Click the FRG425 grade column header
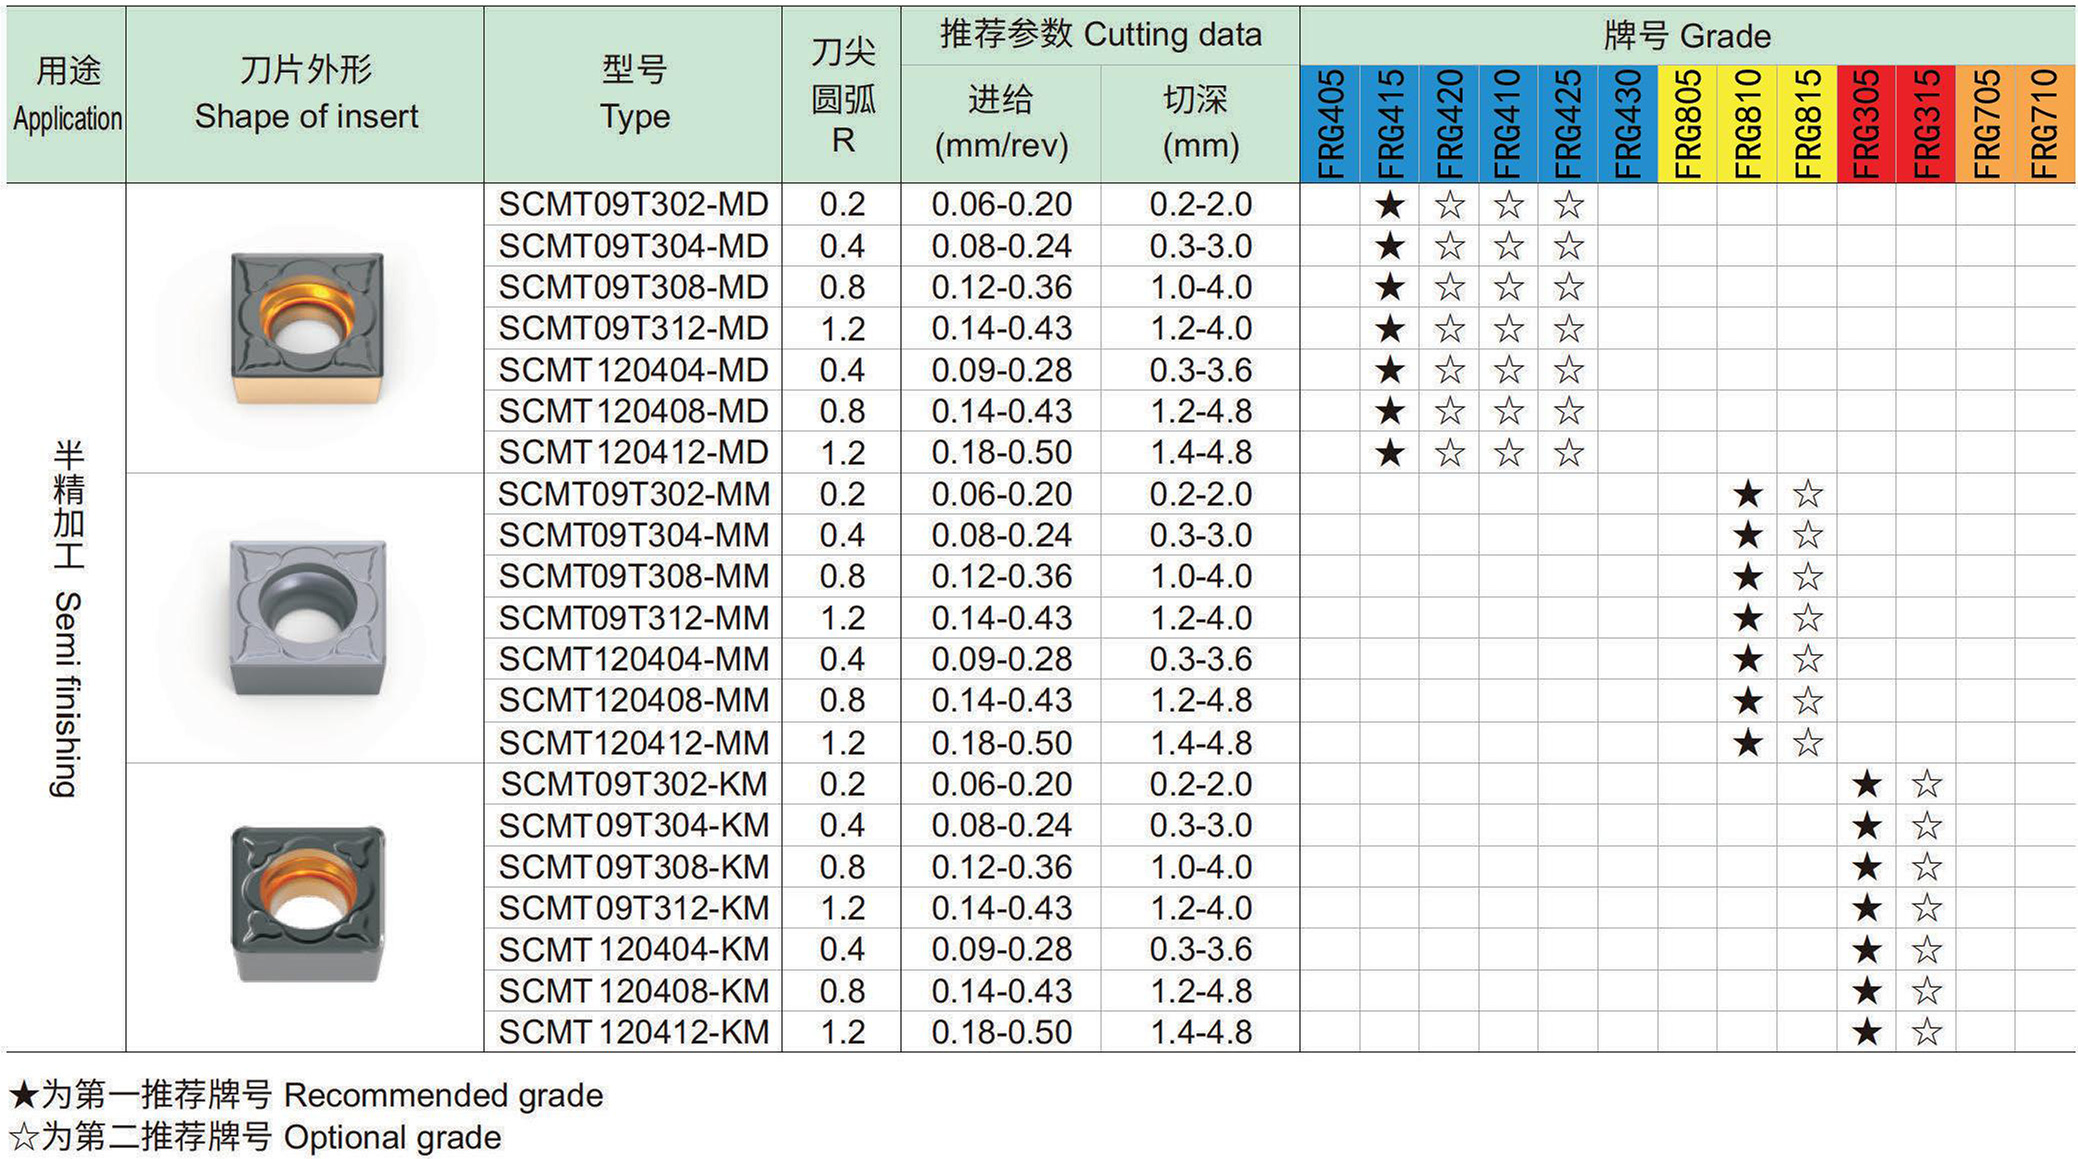This screenshot has width=2078, height=1159. pos(1568,124)
